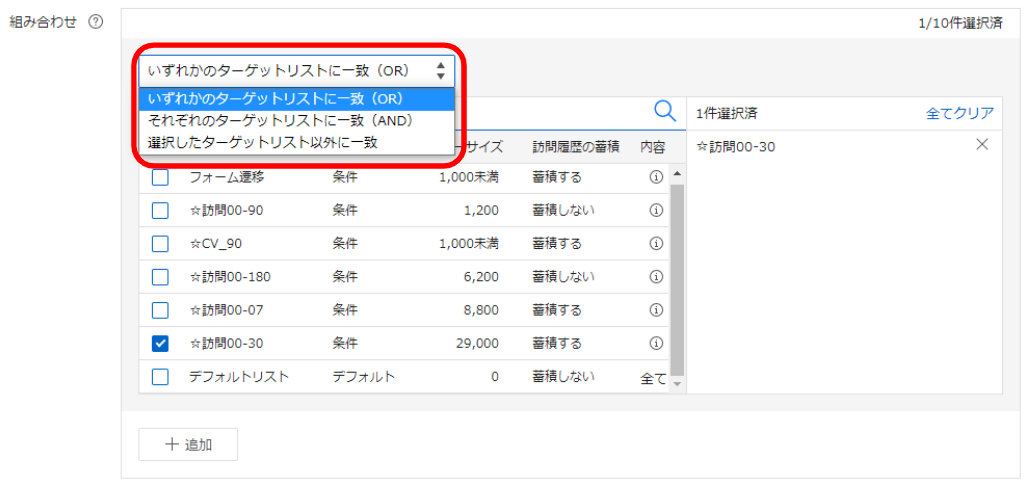Uncheck the ☆訪問00-30 checkbox
This screenshot has width=1025, height=485.
point(160,343)
